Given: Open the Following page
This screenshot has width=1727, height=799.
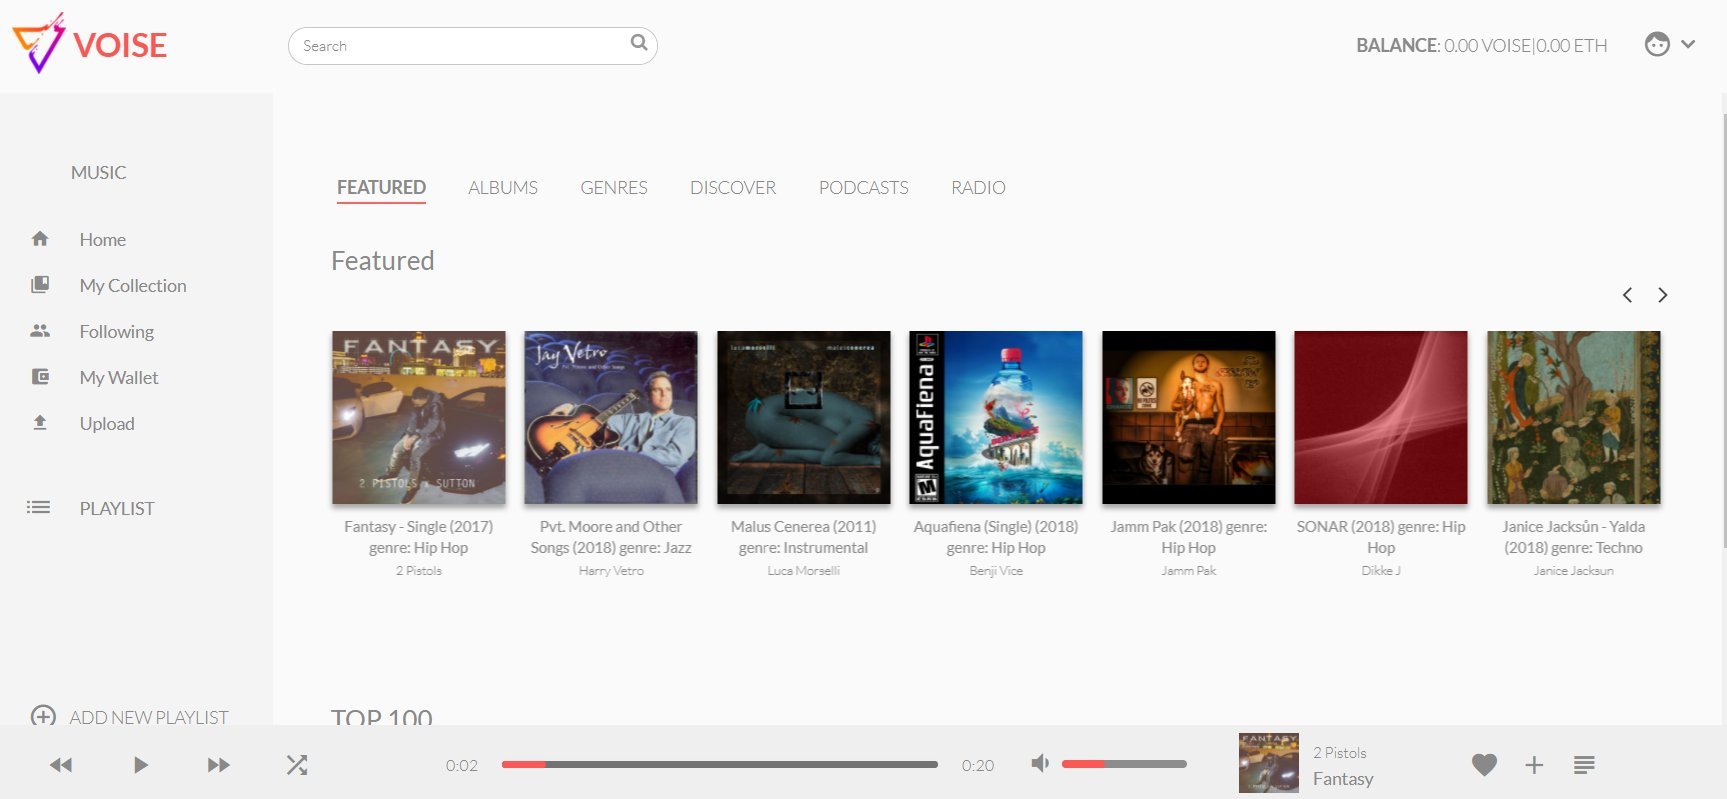Looking at the screenshot, I should [x=117, y=331].
